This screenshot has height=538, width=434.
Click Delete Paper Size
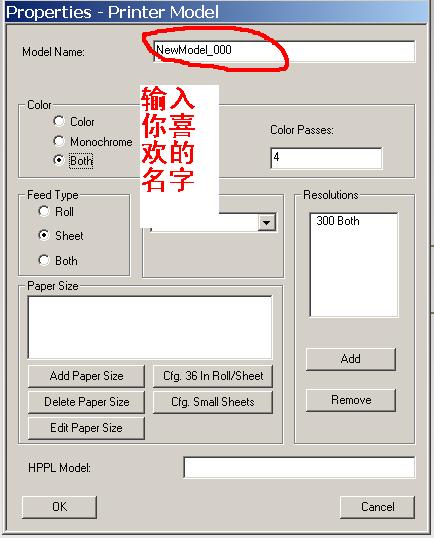click(x=86, y=402)
